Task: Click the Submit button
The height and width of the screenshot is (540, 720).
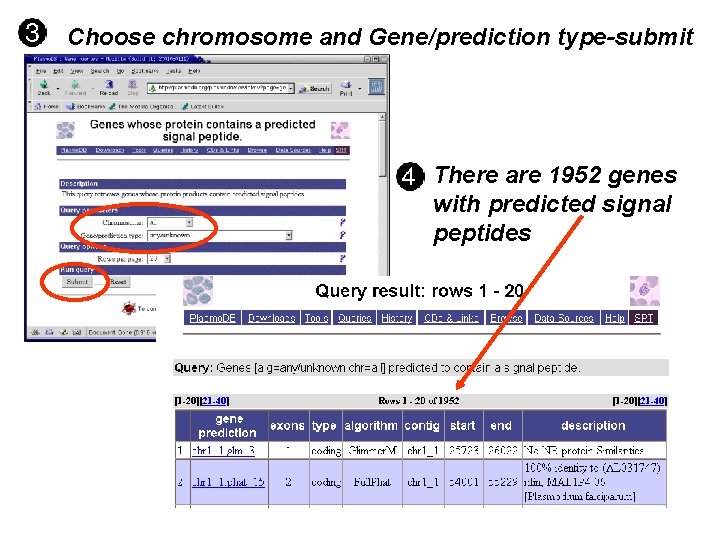Action: click(x=77, y=282)
